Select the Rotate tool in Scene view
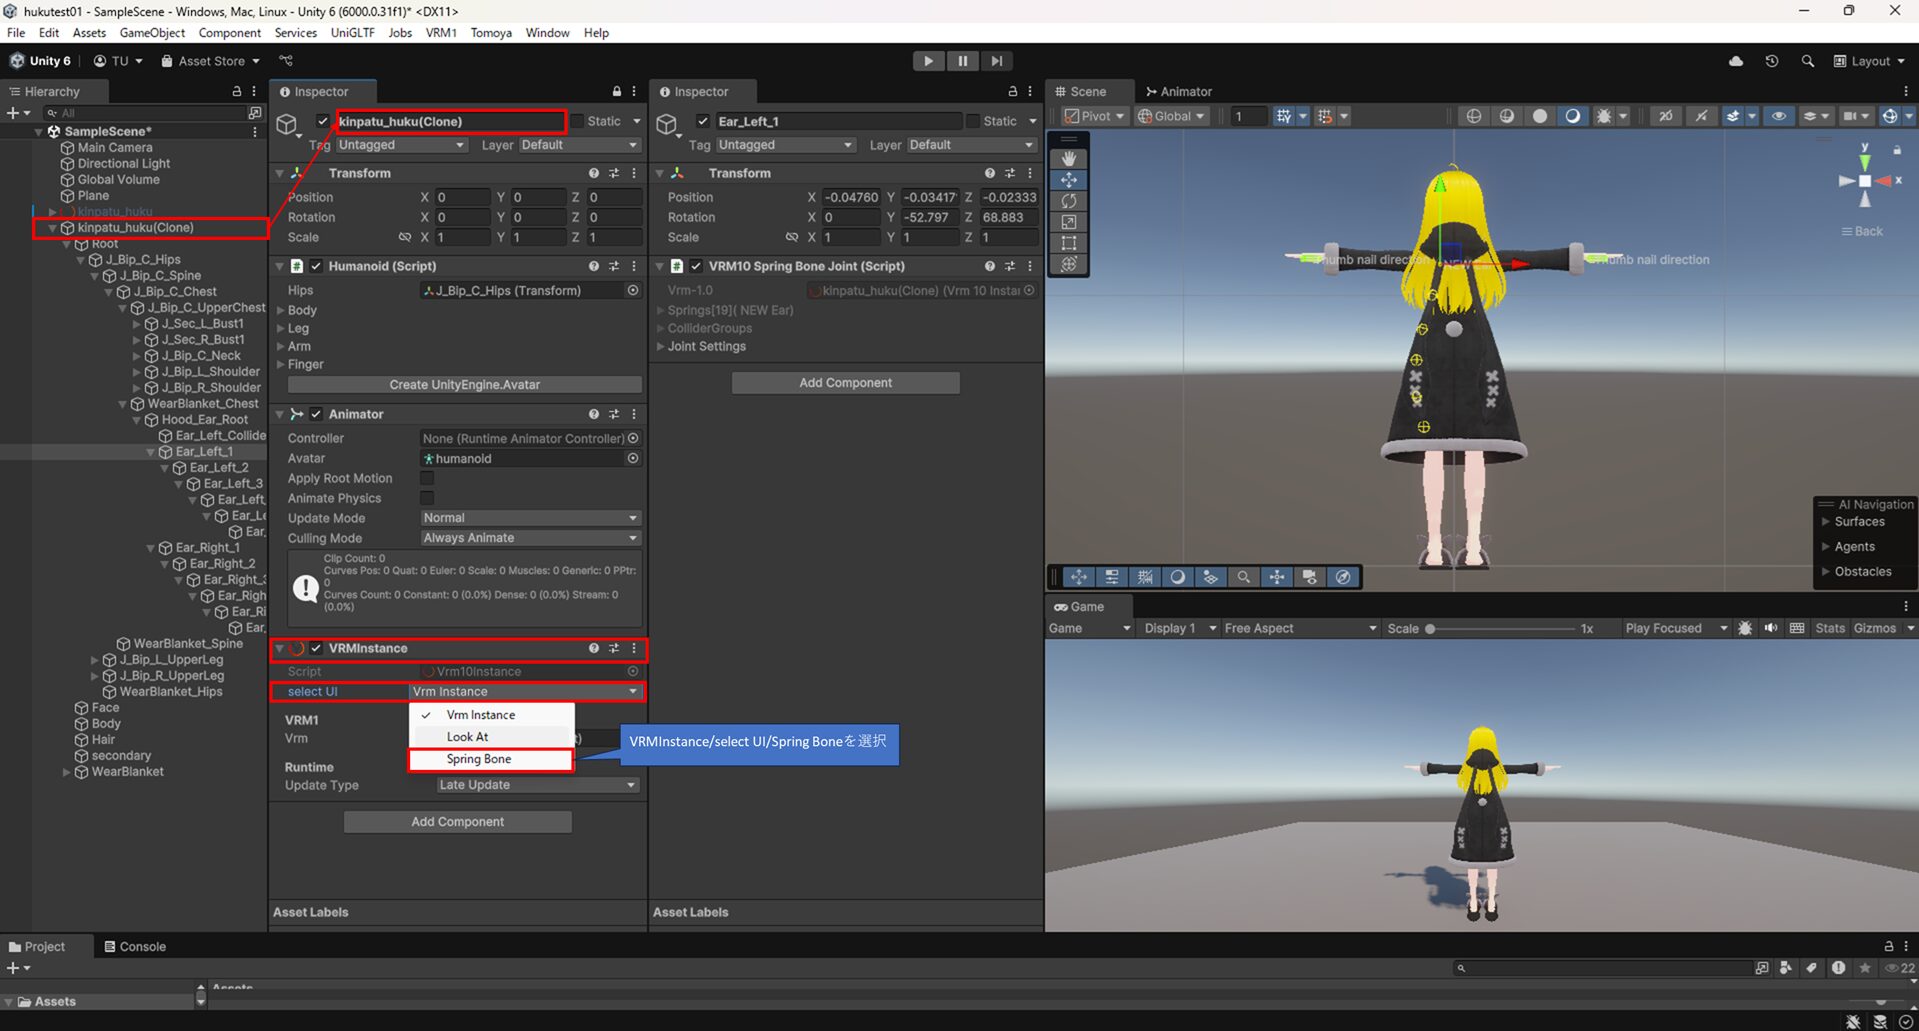 pos(1069,201)
